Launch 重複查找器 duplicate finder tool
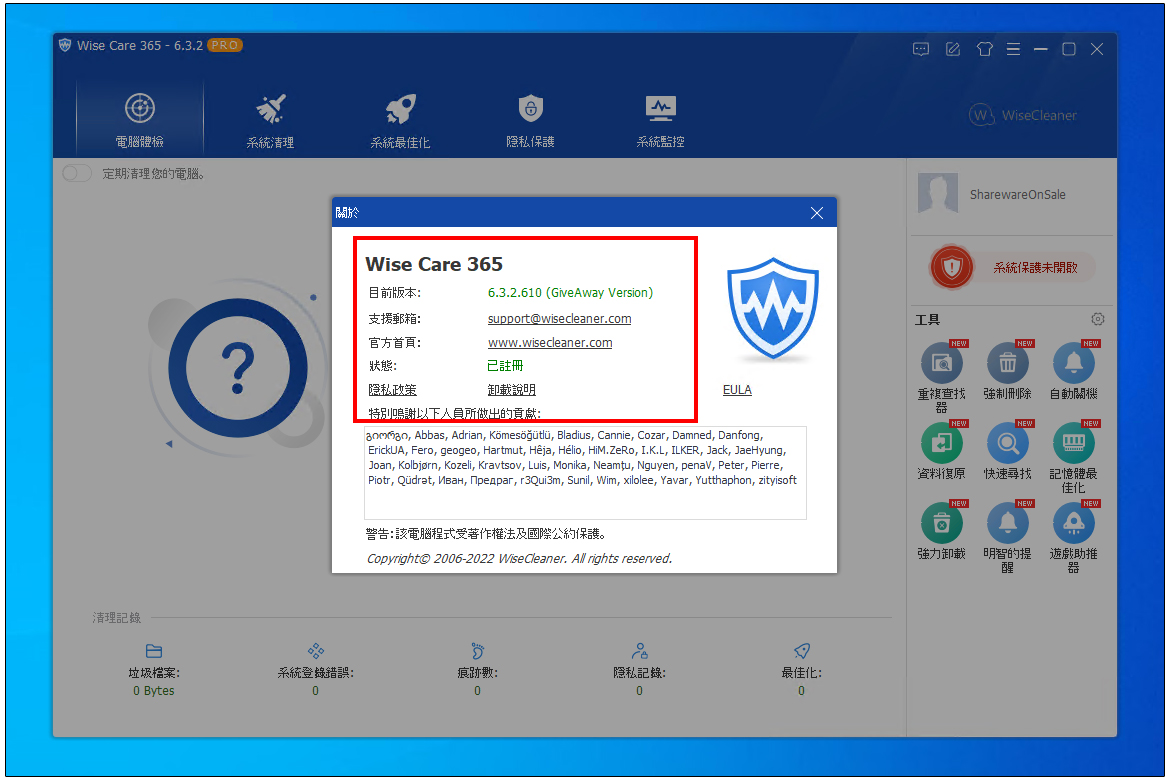The image size is (1170, 780). click(942, 378)
